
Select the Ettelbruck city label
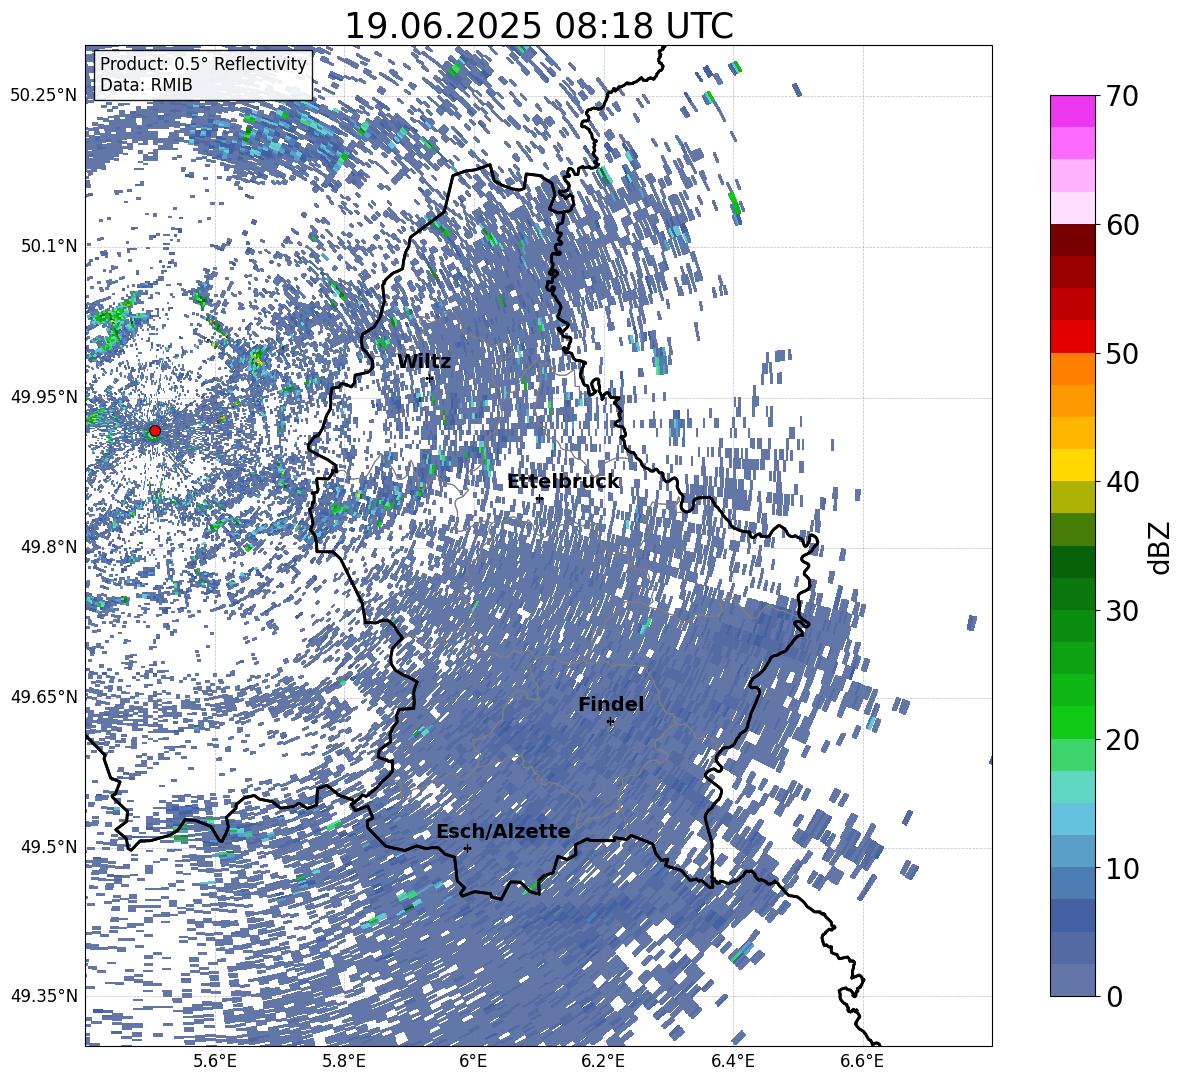point(563,482)
